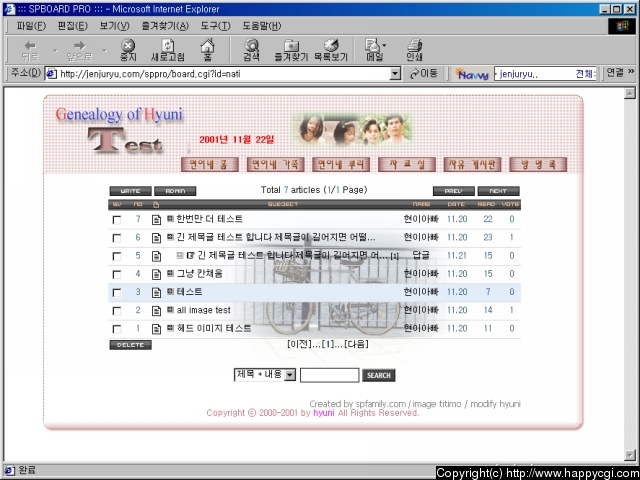Expand the 연결 links toolbar chevron
640x480 pixels.
pyautogui.click(x=631, y=72)
